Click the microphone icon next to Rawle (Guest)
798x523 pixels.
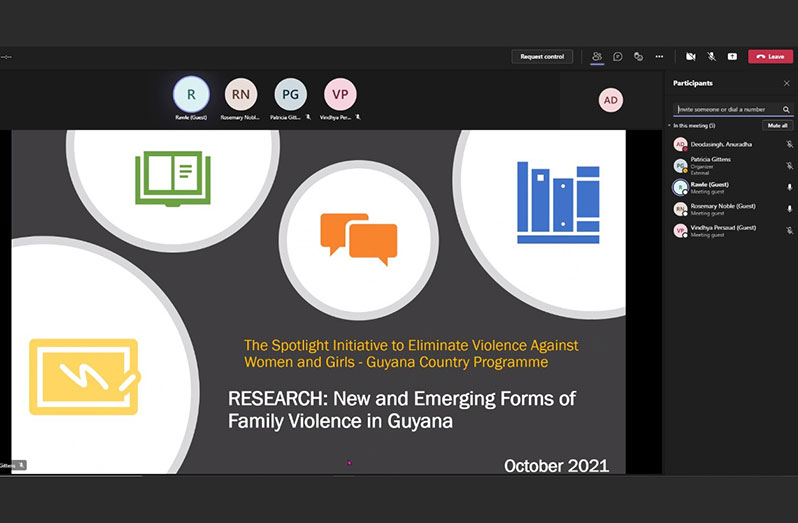789,187
